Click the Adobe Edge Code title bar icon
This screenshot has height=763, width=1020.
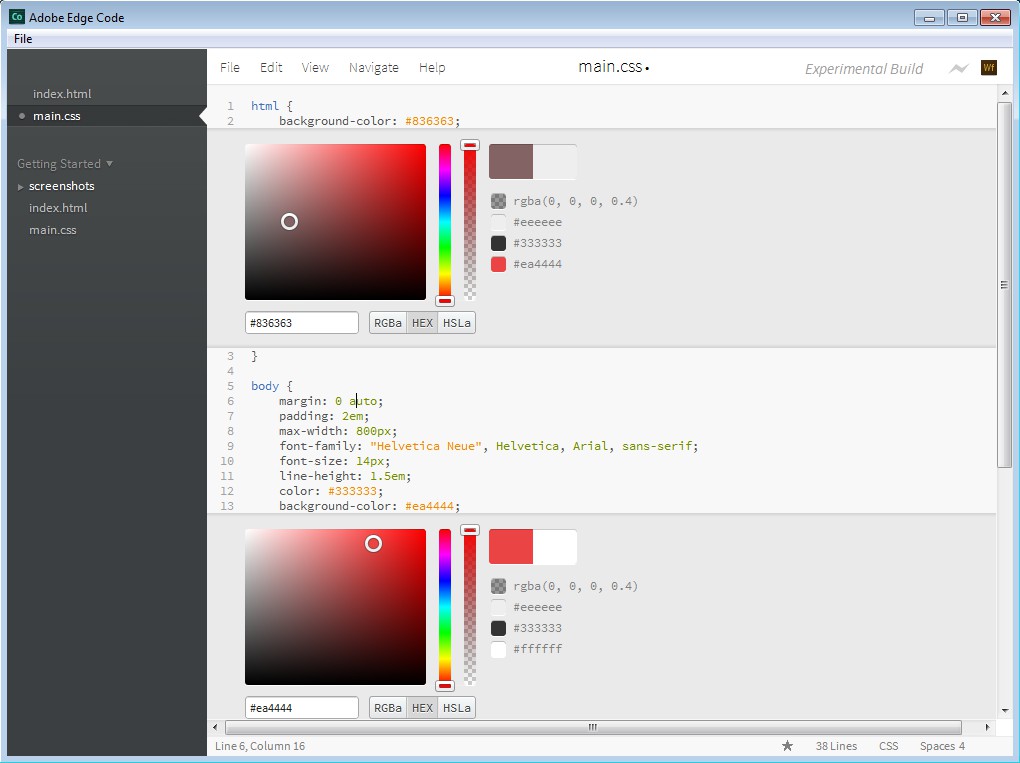tap(16, 18)
